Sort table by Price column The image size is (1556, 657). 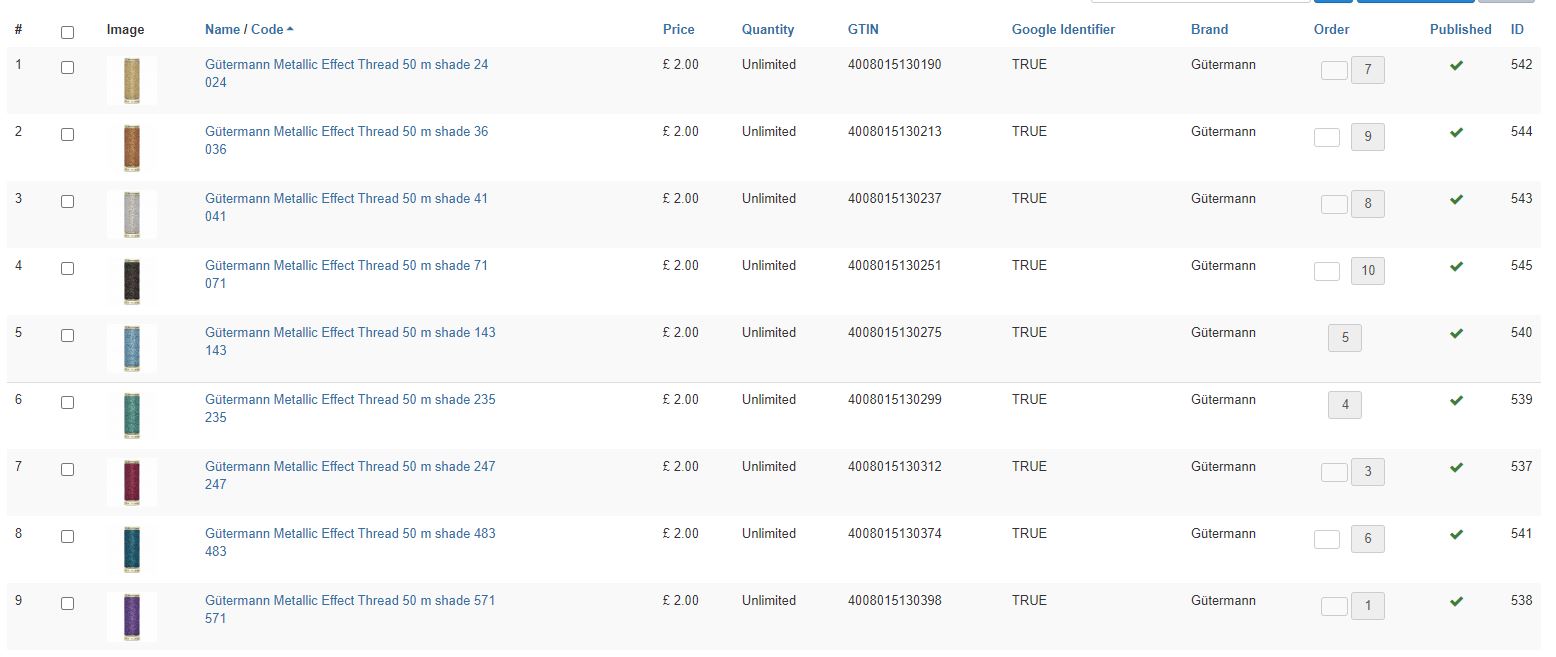pyautogui.click(x=678, y=29)
